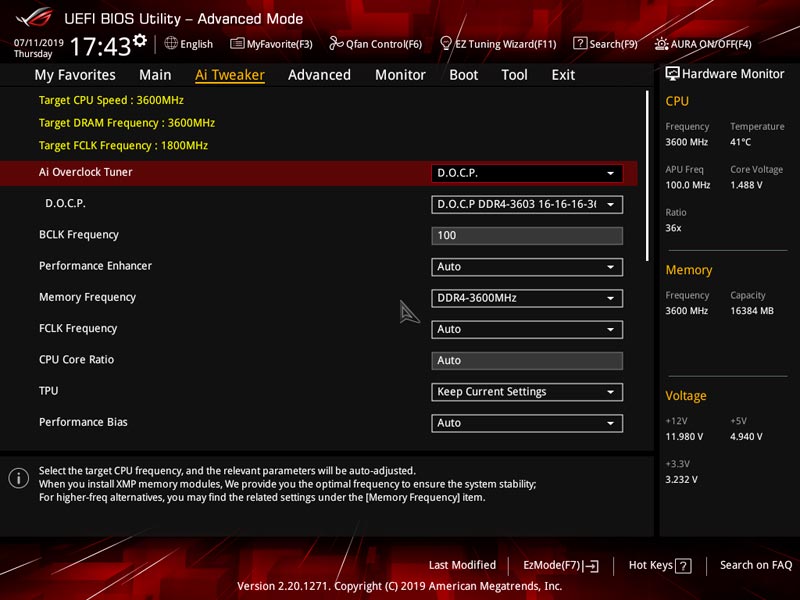Click +5V reading 4.940 V

click(746, 437)
